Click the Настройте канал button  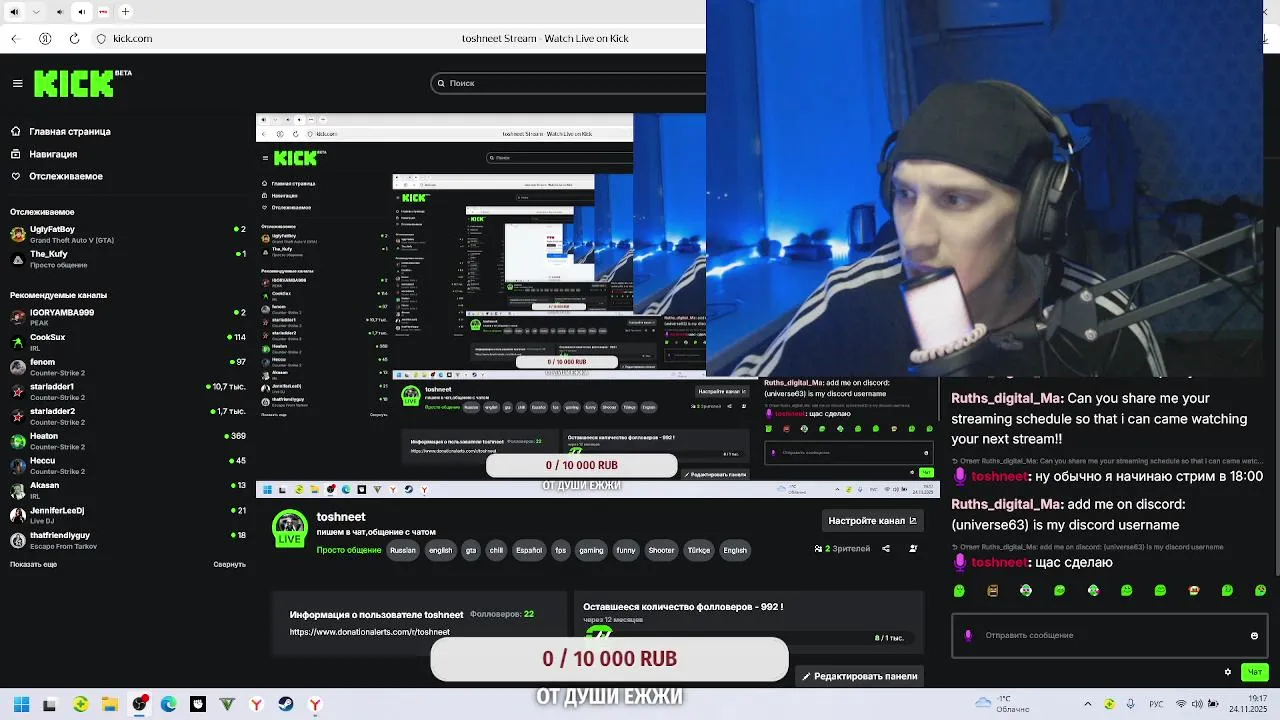pyautogui.click(x=872, y=520)
